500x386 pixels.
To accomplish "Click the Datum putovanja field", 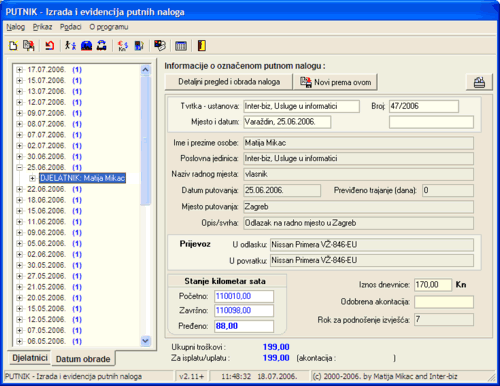I will coord(282,191).
